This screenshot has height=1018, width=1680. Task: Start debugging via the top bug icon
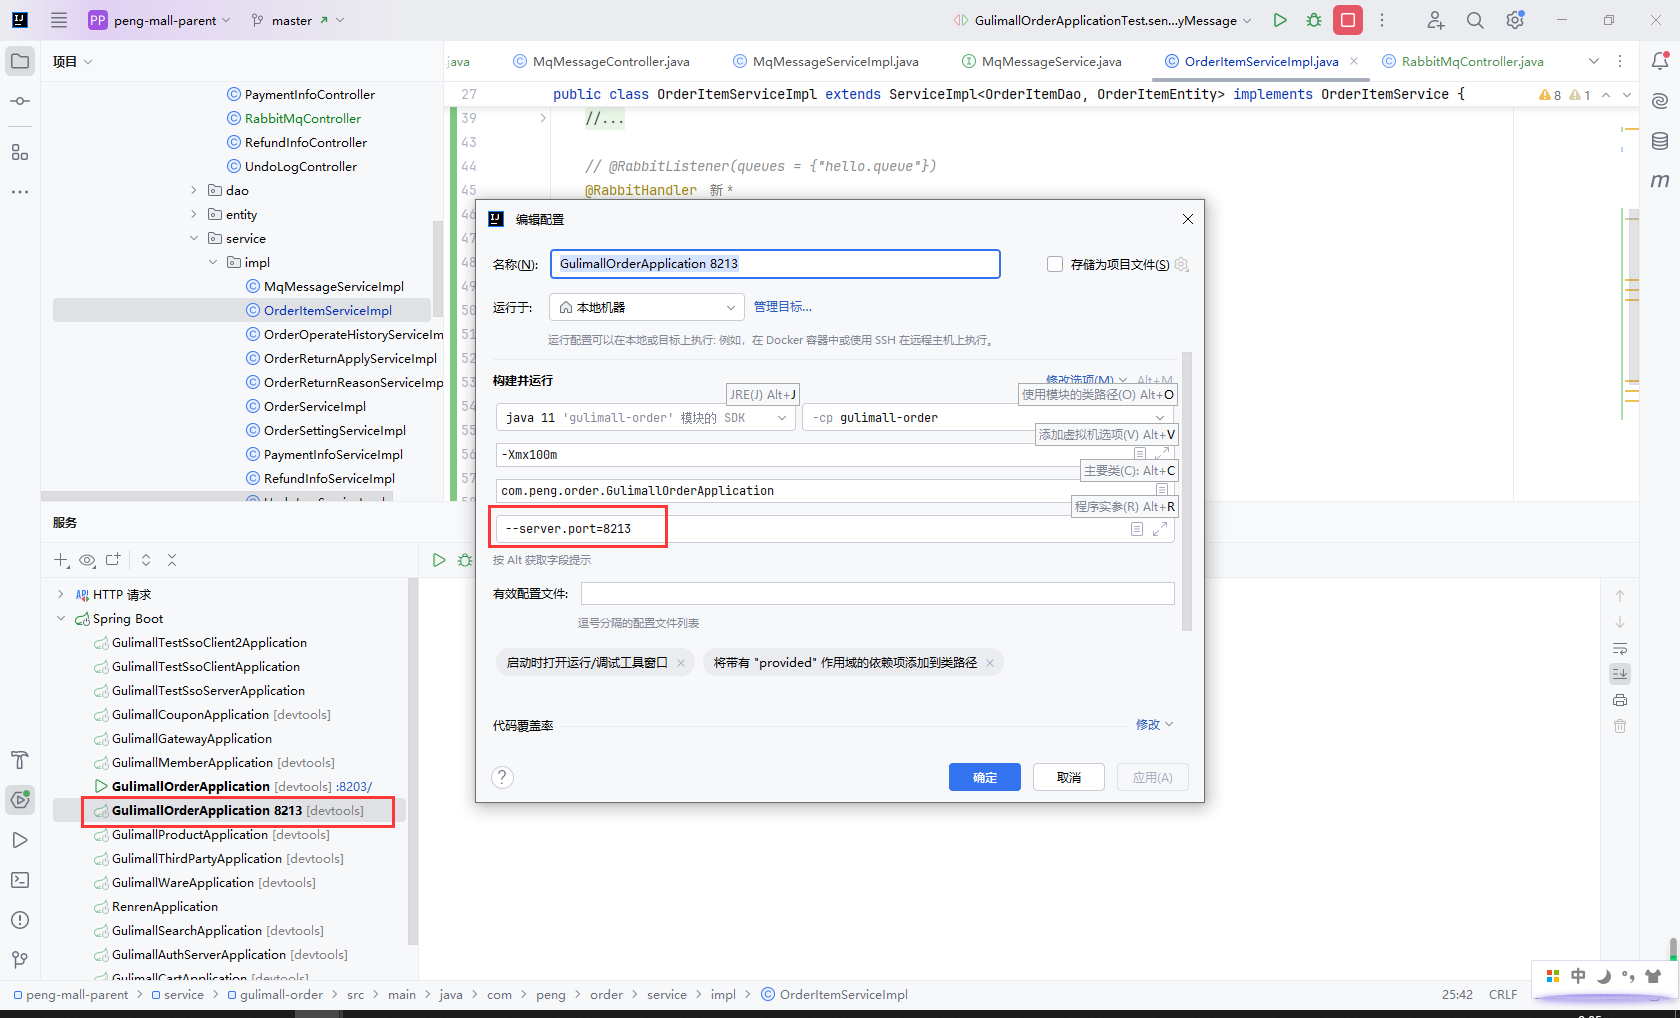(x=1314, y=20)
